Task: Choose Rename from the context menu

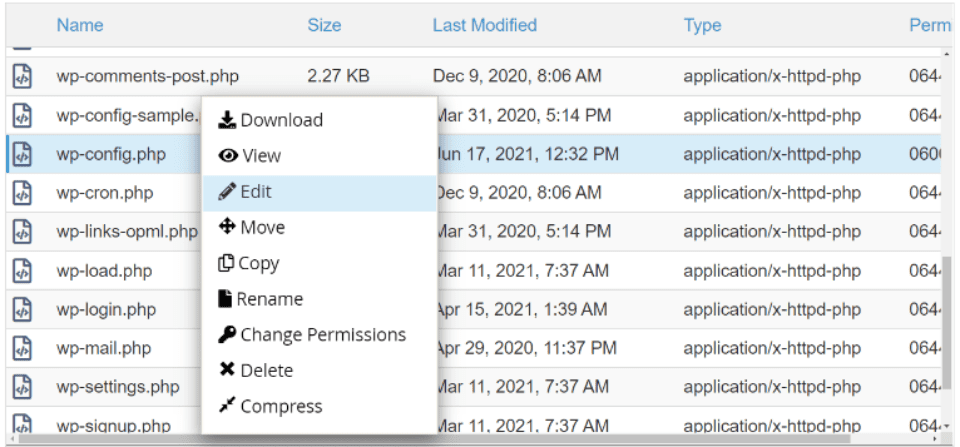Action: pyautogui.click(x=271, y=299)
